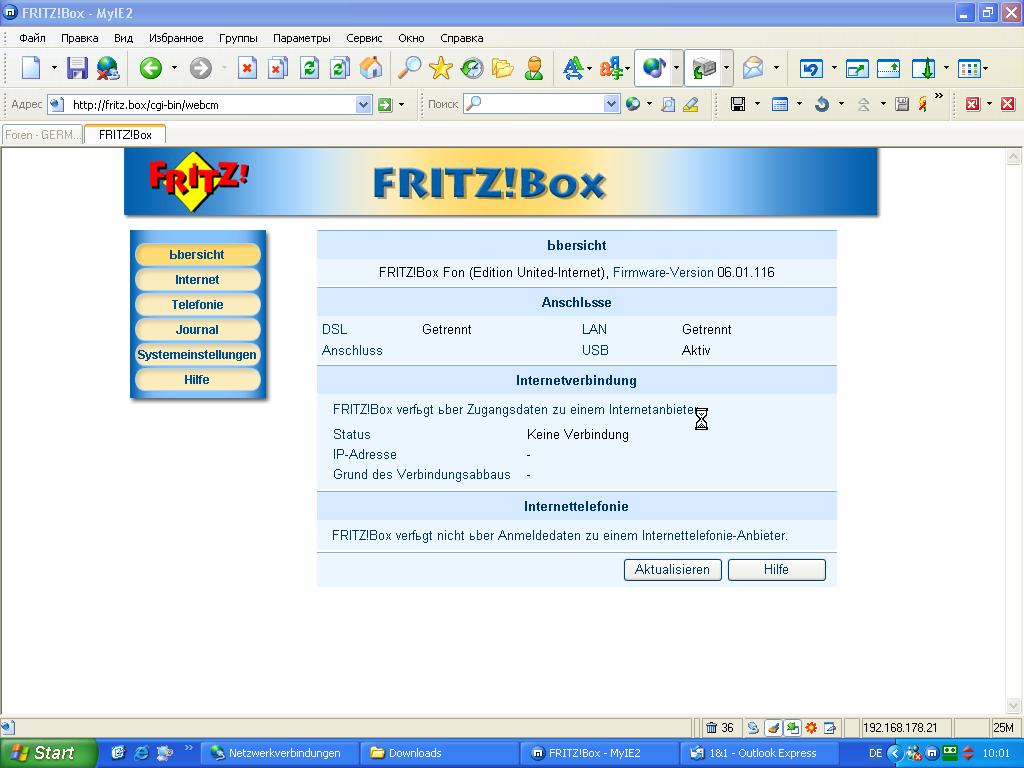The height and width of the screenshot is (768, 1024).
Task: Click the single-page refresh icon
Action: [x=310, y=68]
